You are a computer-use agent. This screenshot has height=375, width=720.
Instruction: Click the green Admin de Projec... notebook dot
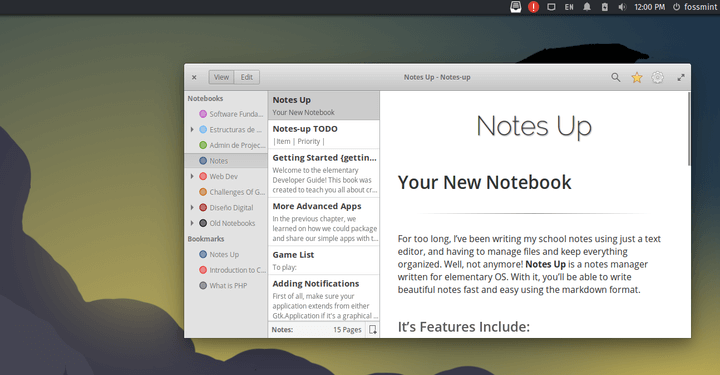203,145
